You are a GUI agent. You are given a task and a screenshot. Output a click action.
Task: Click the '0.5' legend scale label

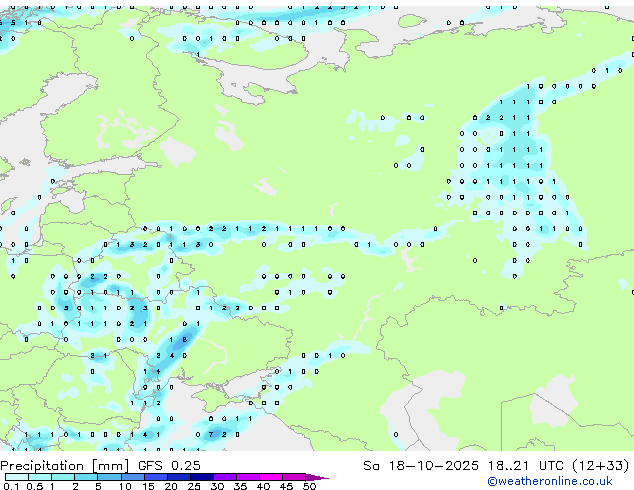[35, 486]
